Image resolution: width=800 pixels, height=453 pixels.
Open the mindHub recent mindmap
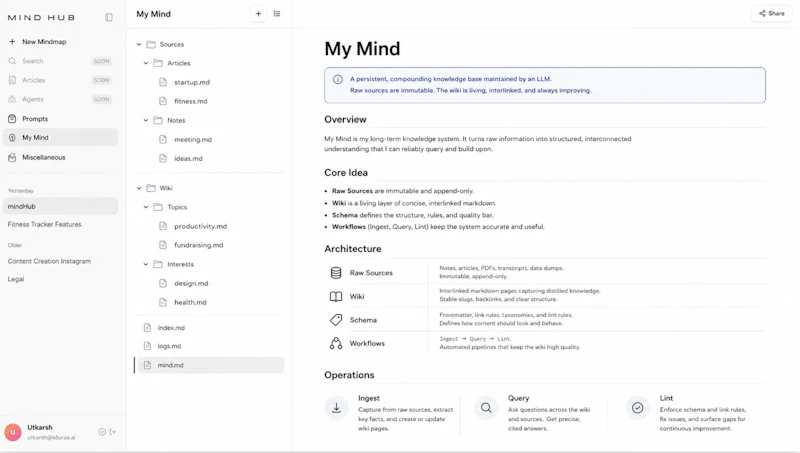point(61,206)
